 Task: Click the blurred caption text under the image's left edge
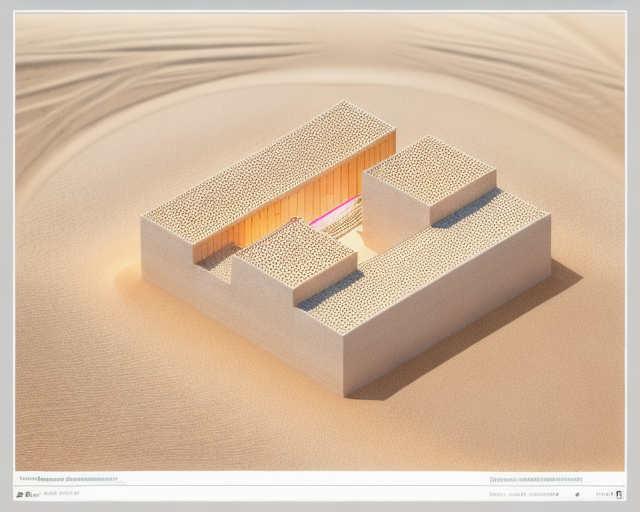point(69,479)
